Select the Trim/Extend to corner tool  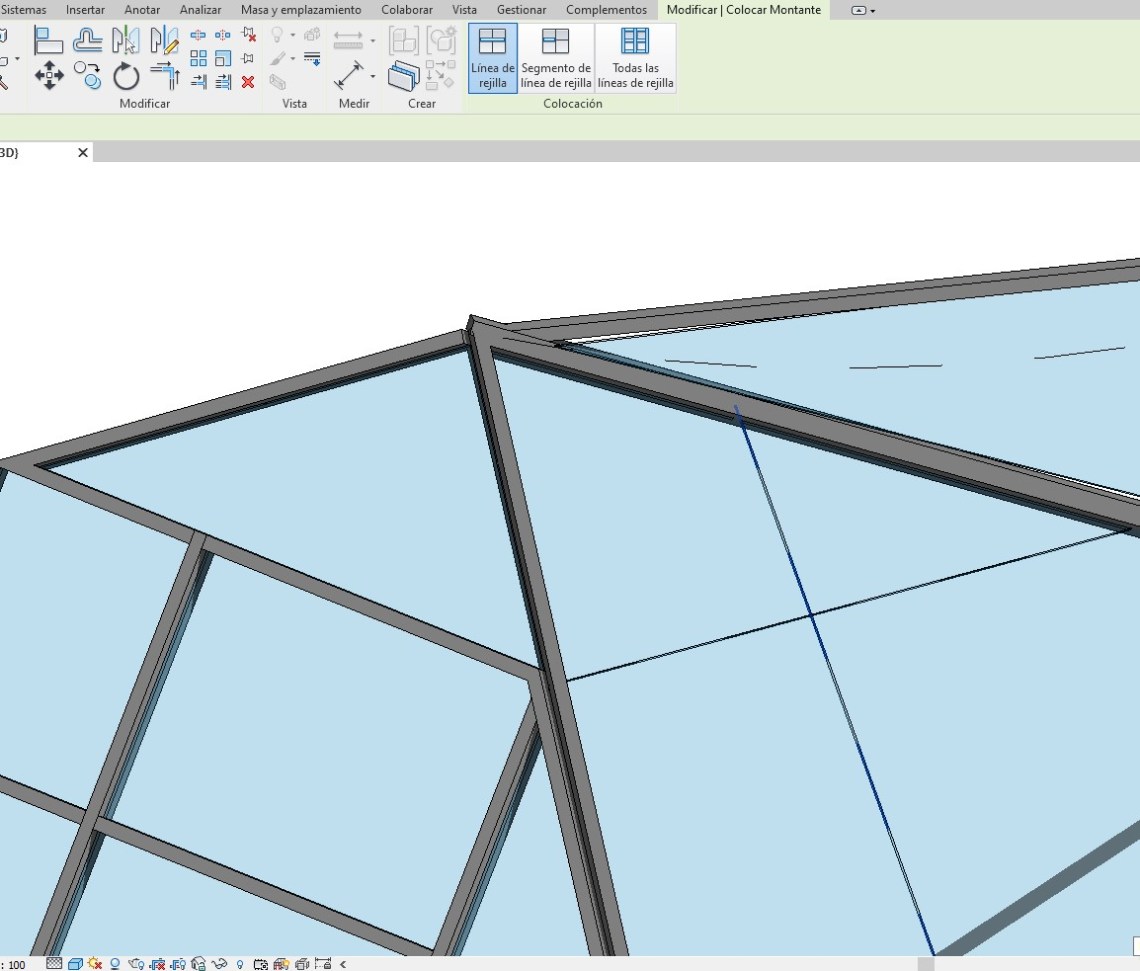click(x=164, y=76)
